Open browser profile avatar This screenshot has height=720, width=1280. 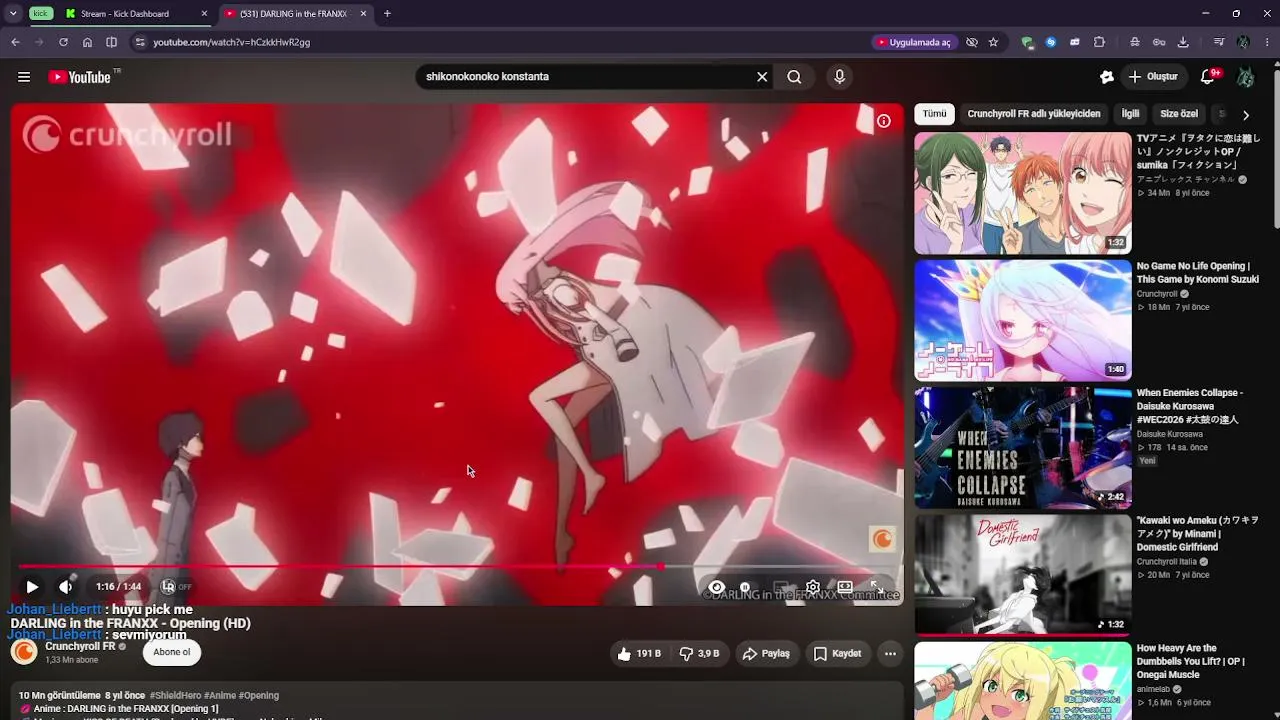(1243, 42)
